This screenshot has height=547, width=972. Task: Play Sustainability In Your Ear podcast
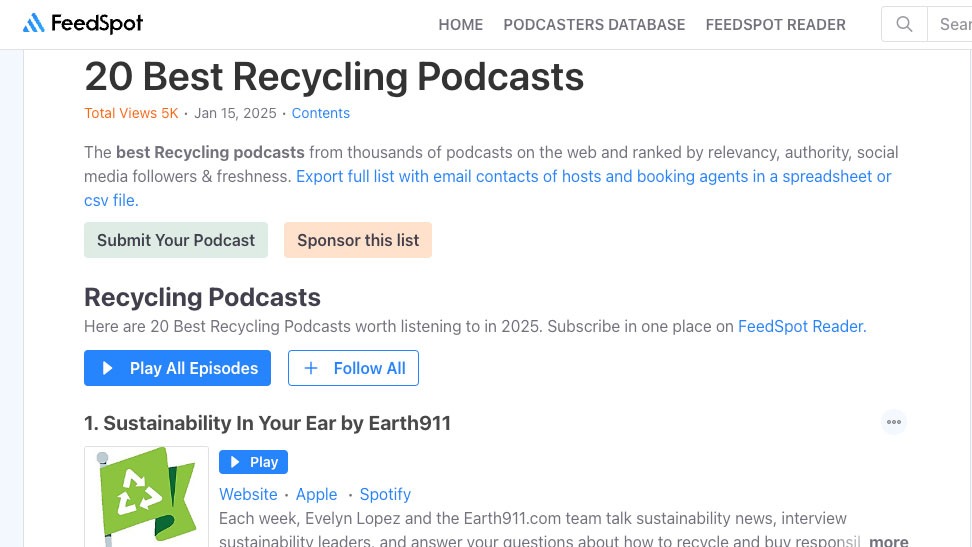[253, 462]
